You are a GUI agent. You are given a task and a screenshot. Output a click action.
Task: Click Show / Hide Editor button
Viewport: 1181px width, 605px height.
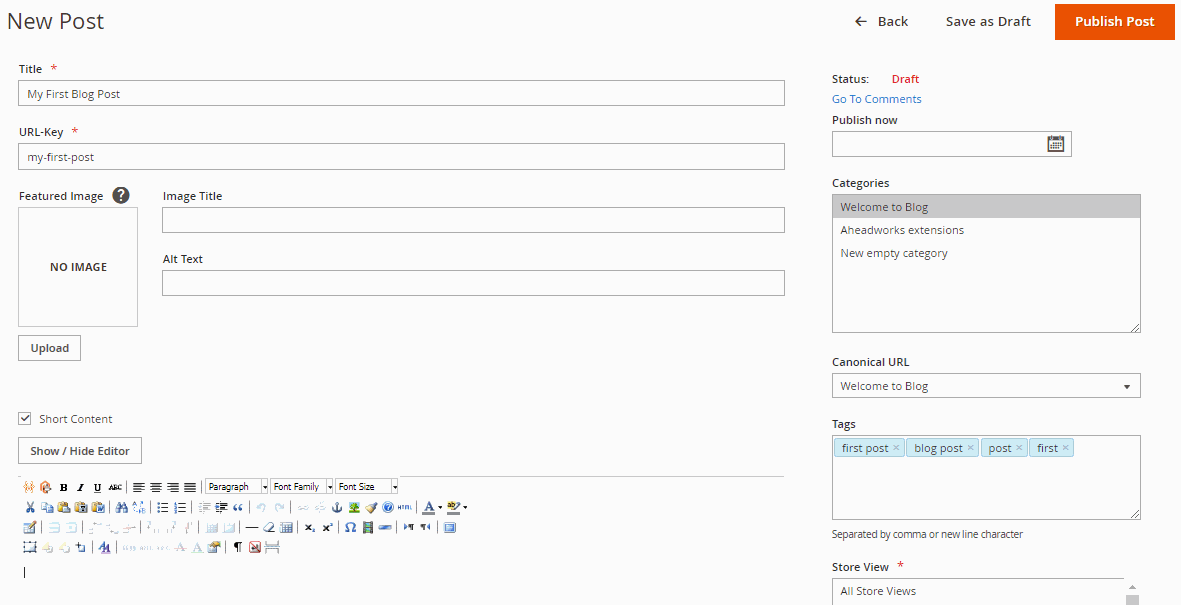pos(80,451)
